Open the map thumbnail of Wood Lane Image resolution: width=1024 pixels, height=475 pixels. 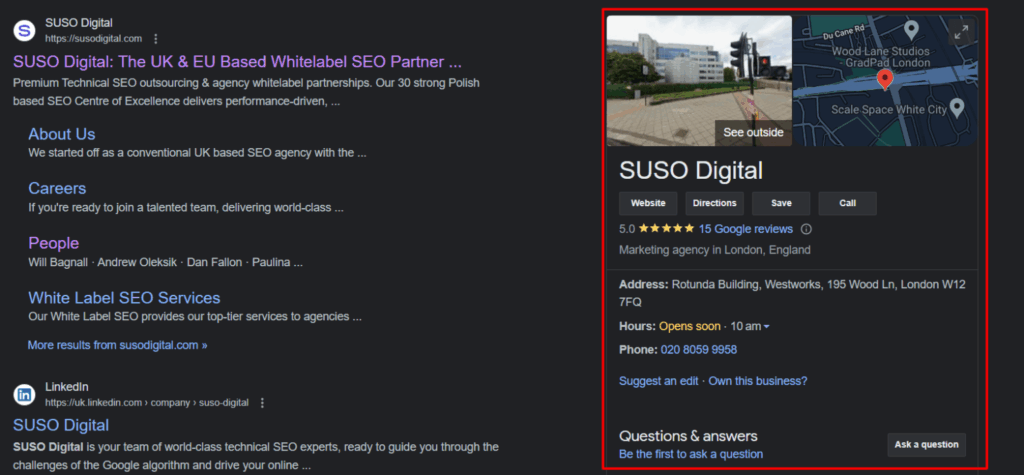click(886, 80)
